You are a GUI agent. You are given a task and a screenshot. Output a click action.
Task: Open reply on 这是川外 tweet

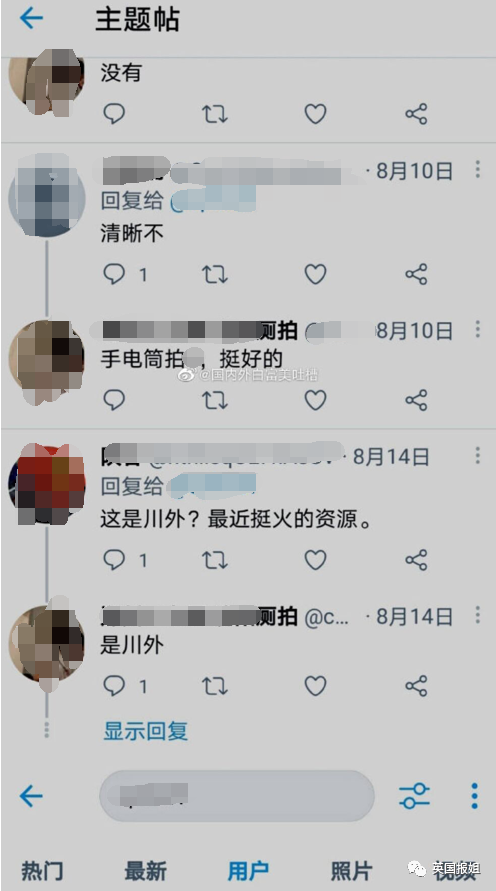[x=114, y=560]
